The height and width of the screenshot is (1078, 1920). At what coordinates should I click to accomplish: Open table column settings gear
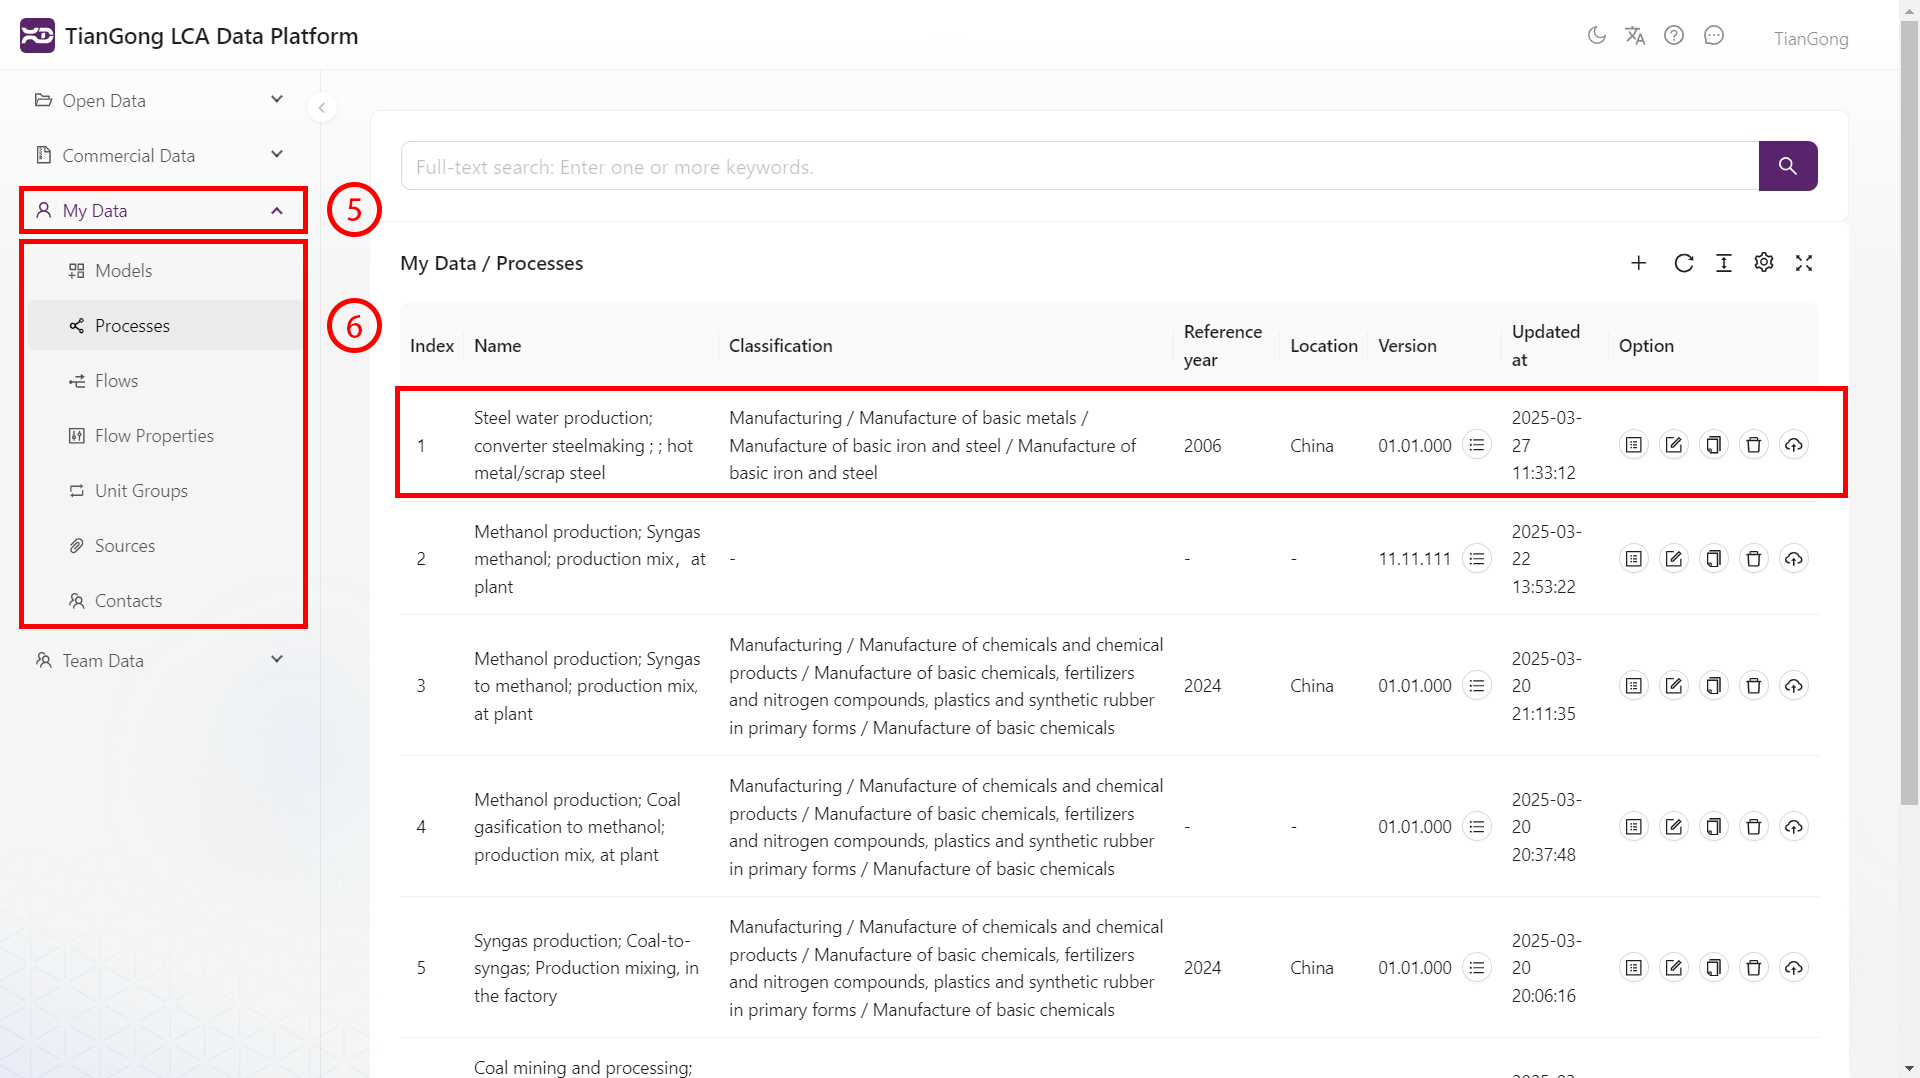(1764, 263)
